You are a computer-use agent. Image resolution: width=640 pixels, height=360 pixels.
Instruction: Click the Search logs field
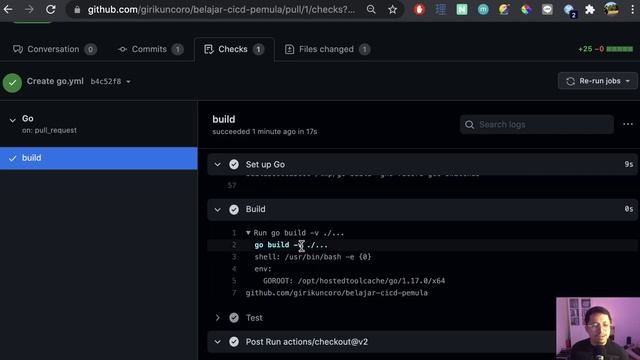(x=536, y=124)
